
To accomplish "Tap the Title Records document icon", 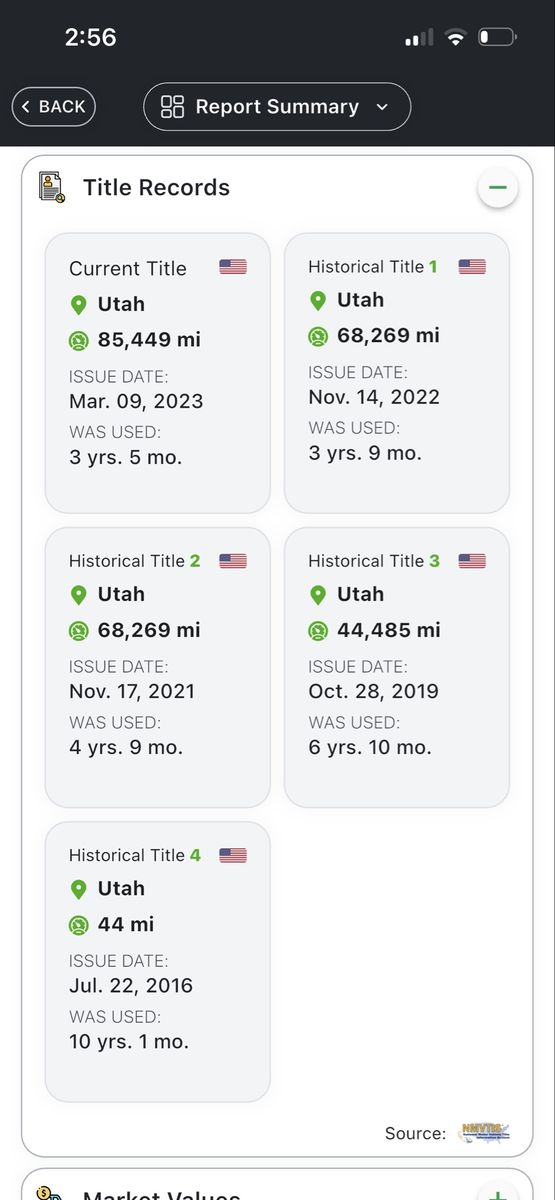I will pos(52,187).
